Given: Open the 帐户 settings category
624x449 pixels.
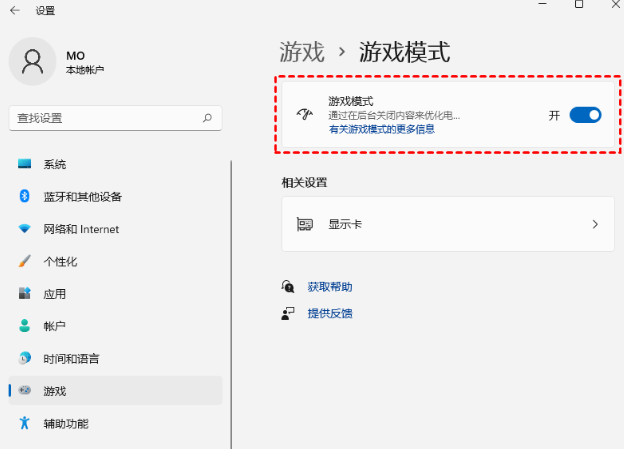Looking at the screenshot, I should pyautogui.click(x=115, y=326).
